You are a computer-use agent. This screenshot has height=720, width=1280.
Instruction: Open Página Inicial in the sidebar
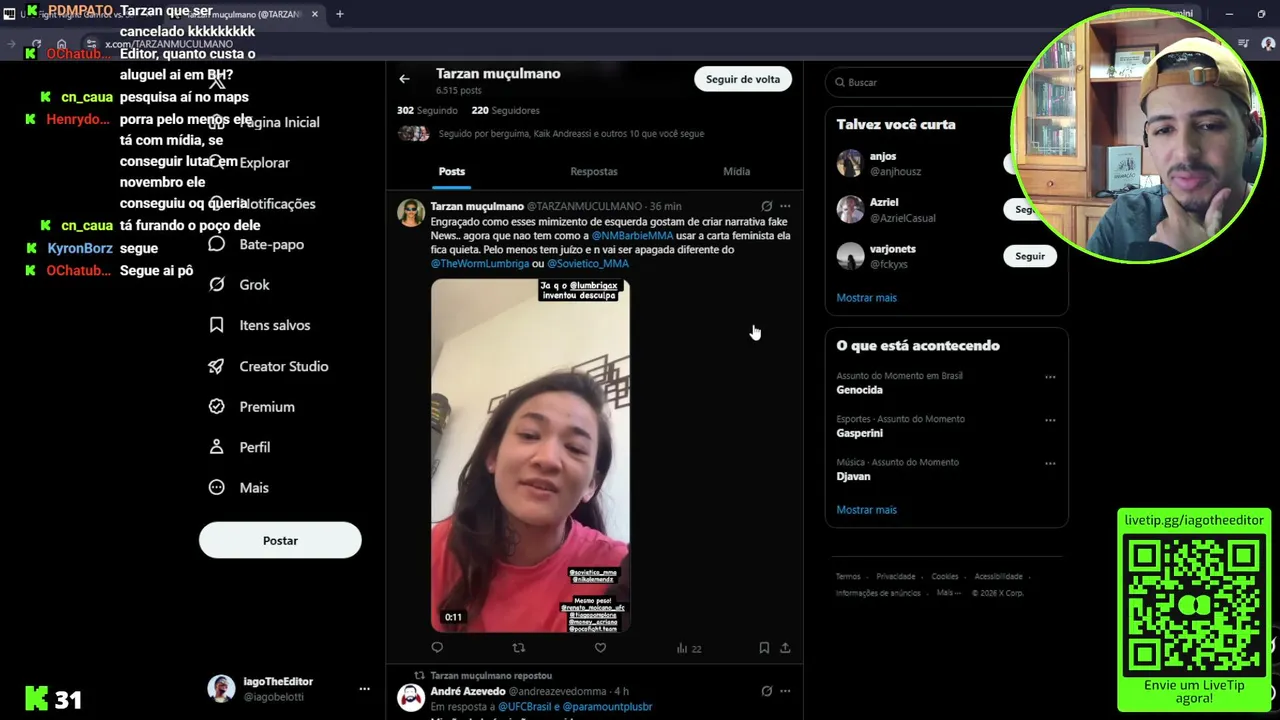[x=280, y=122]
